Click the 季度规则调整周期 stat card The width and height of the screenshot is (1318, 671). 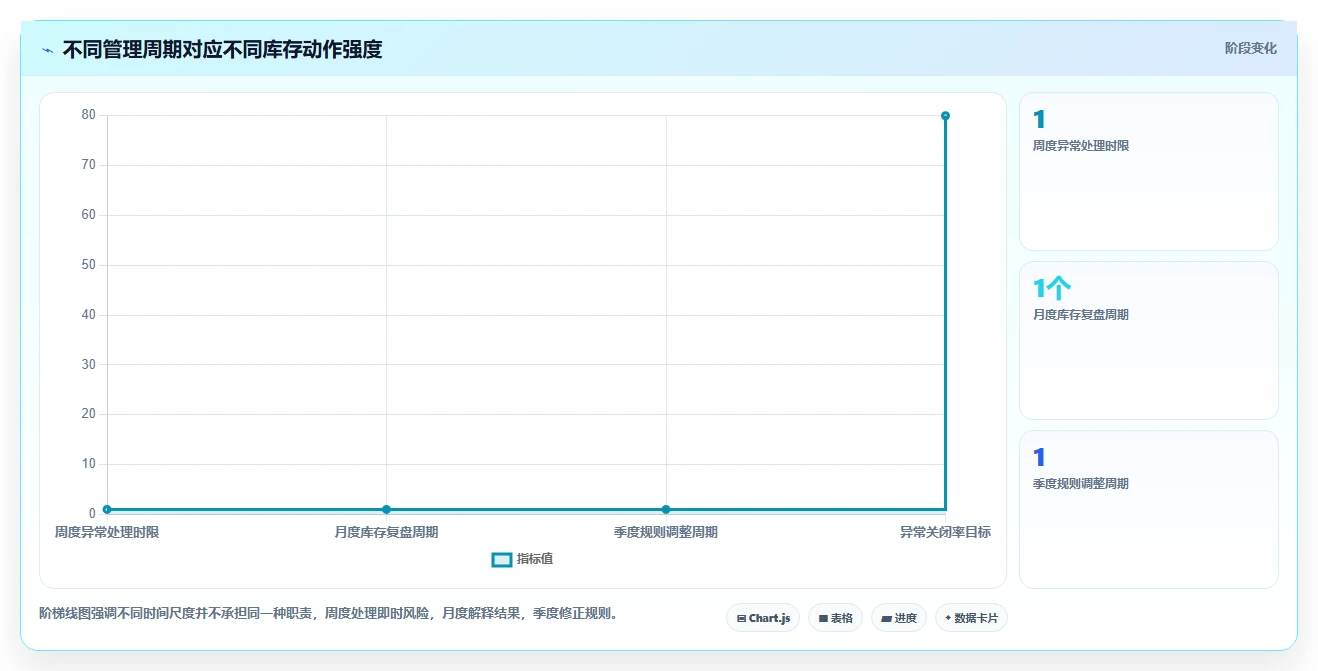[x=1149, y=509]
